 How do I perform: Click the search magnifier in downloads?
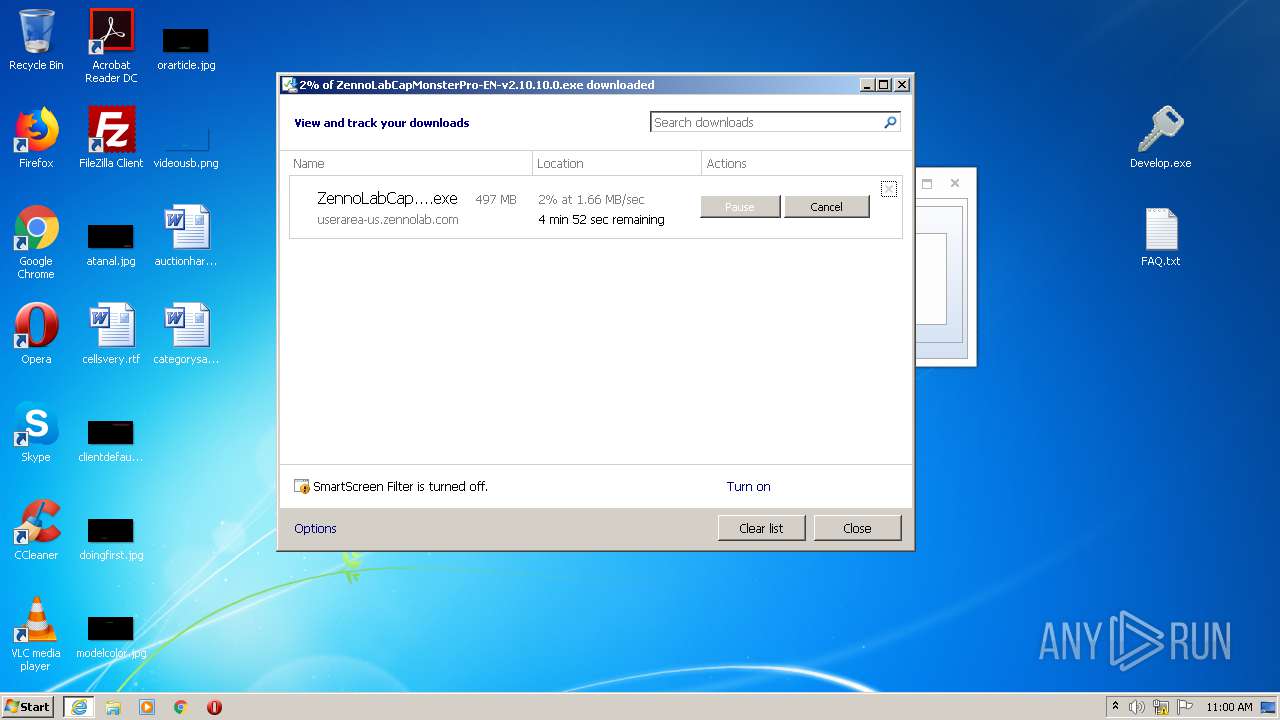pyautogui.click(x=890, y=122)
